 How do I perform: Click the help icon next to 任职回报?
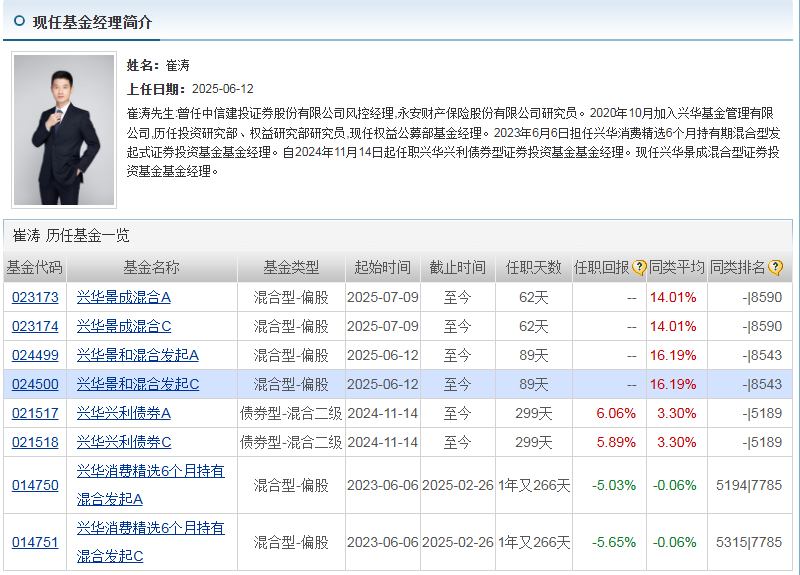click(639, 267)
